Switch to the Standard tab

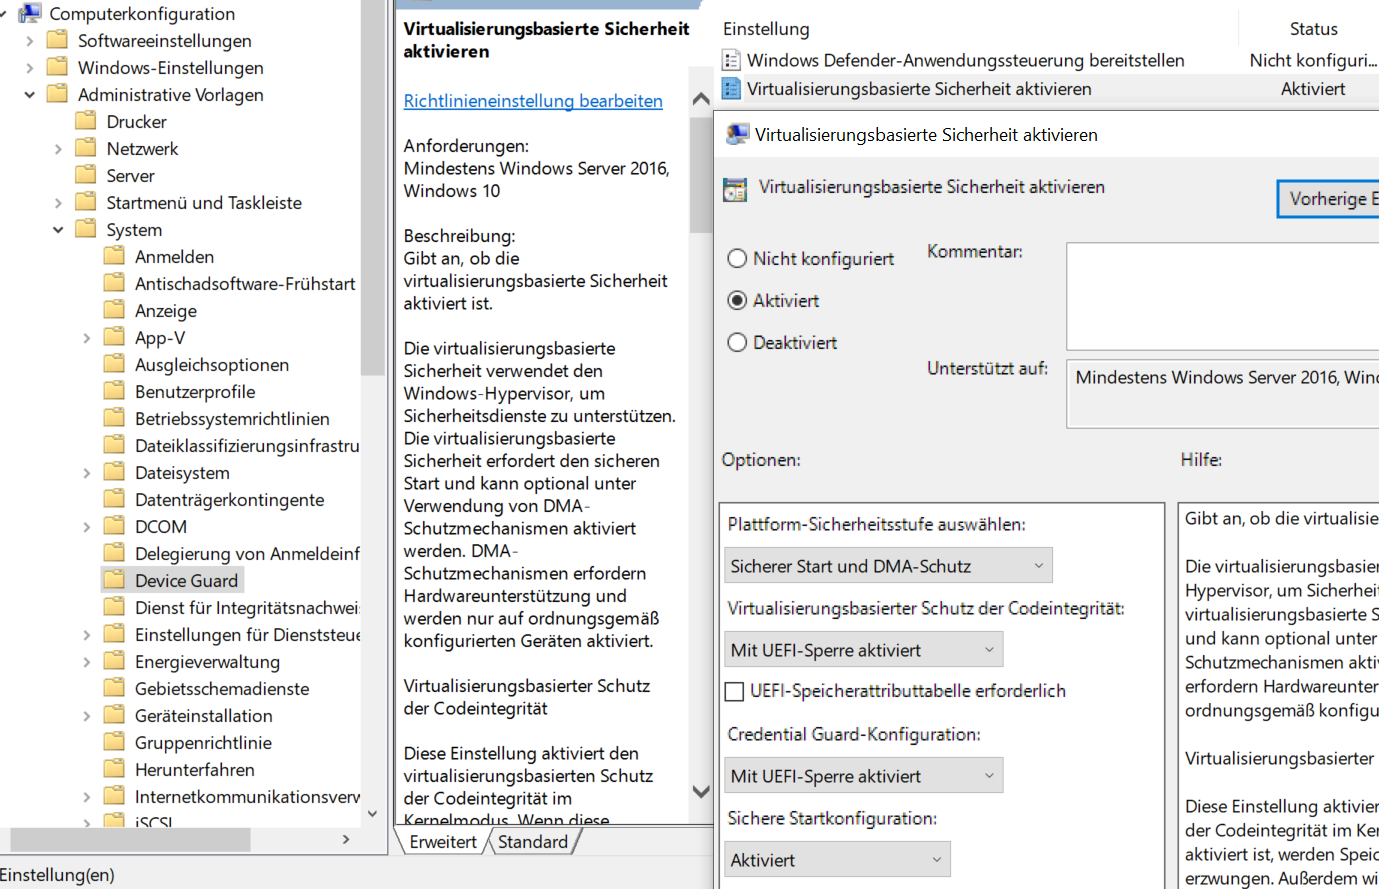533,842
